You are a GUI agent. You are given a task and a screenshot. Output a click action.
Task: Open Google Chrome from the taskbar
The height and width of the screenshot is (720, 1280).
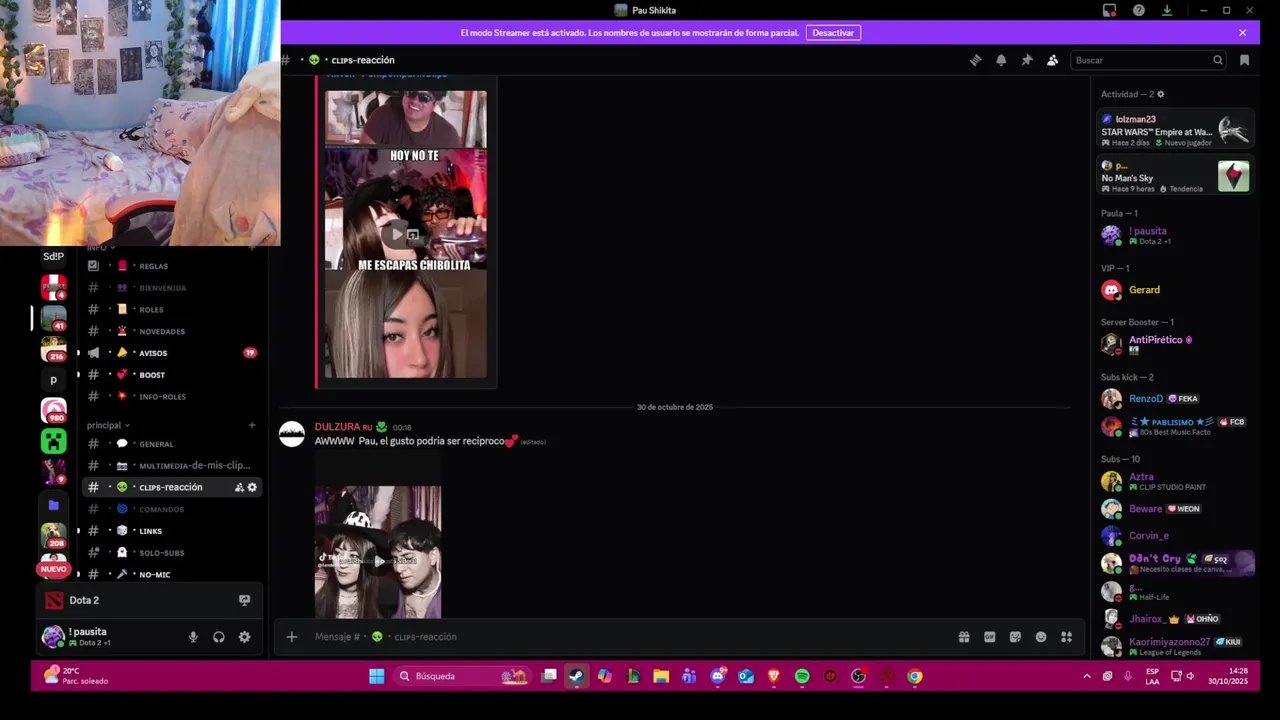point(914,676)
